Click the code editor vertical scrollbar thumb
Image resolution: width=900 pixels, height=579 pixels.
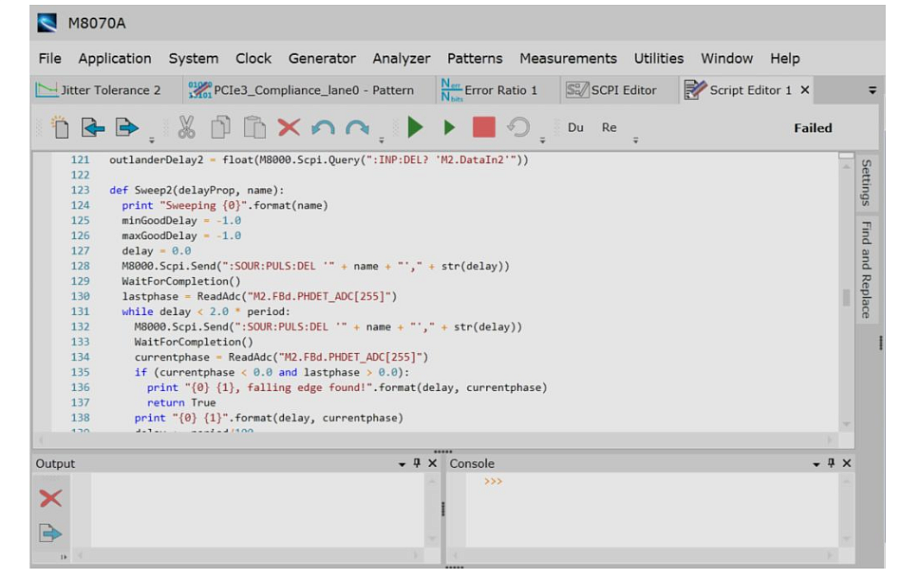pyautogui.click(x=846, y=297)
